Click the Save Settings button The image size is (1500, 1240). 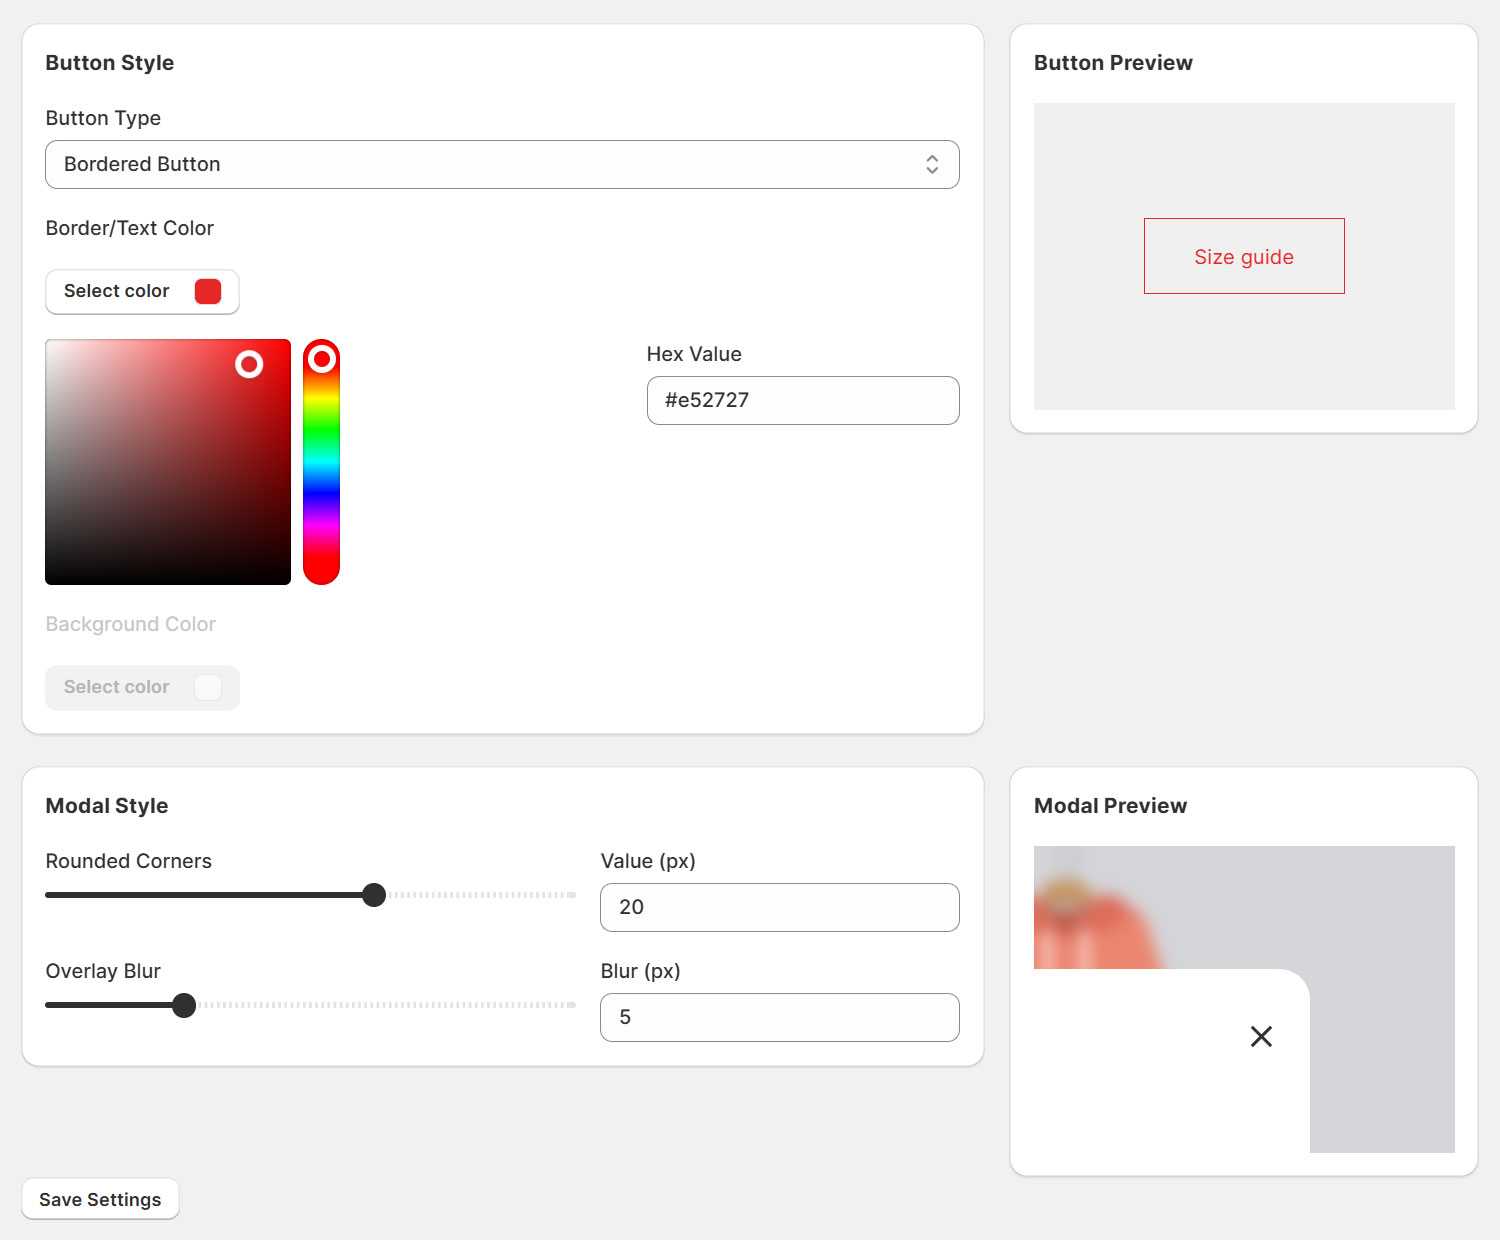[100, 1199]
